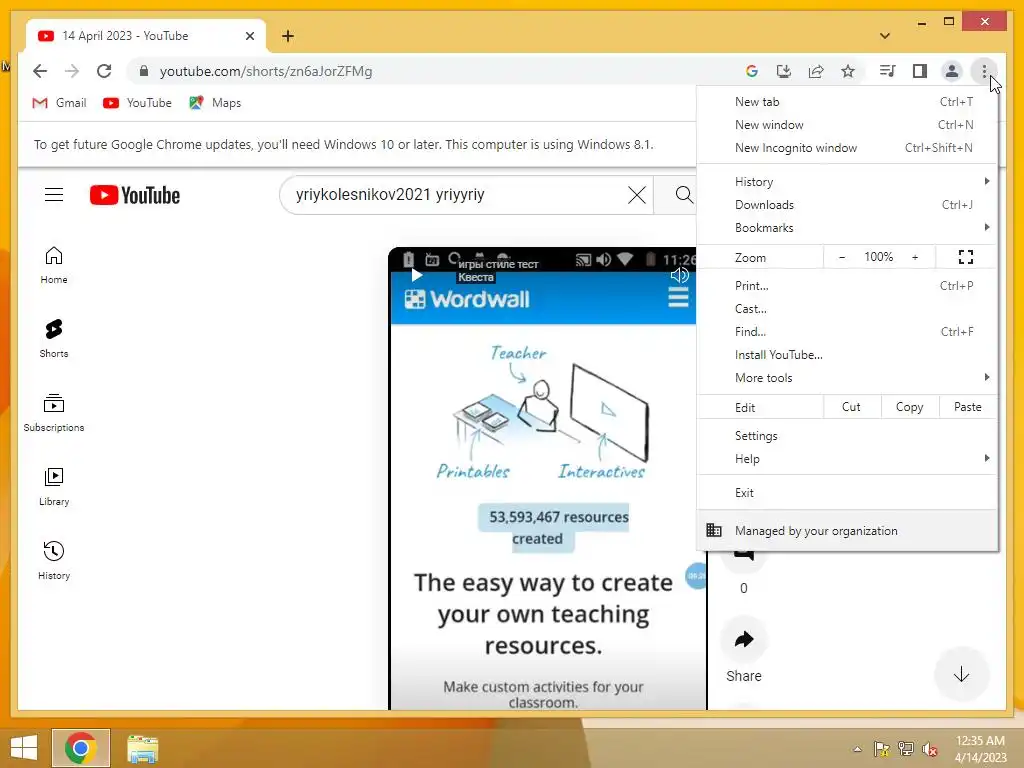This screenshot has width=1024, height=768.
Task: Bookmark this tab with the star icon
Action: point(848,71)
